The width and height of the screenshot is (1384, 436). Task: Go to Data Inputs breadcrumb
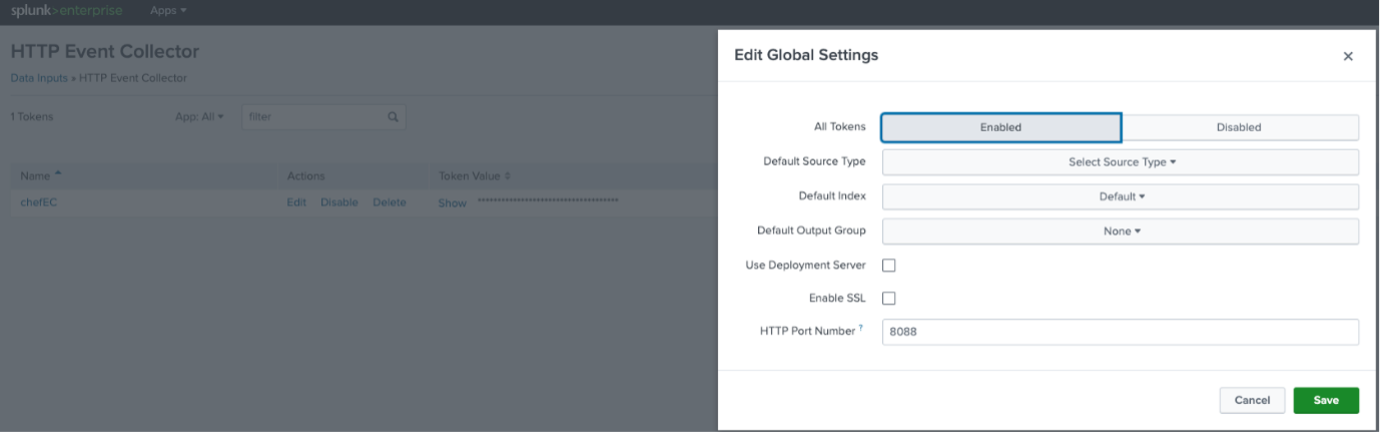[x=39, y=78]
